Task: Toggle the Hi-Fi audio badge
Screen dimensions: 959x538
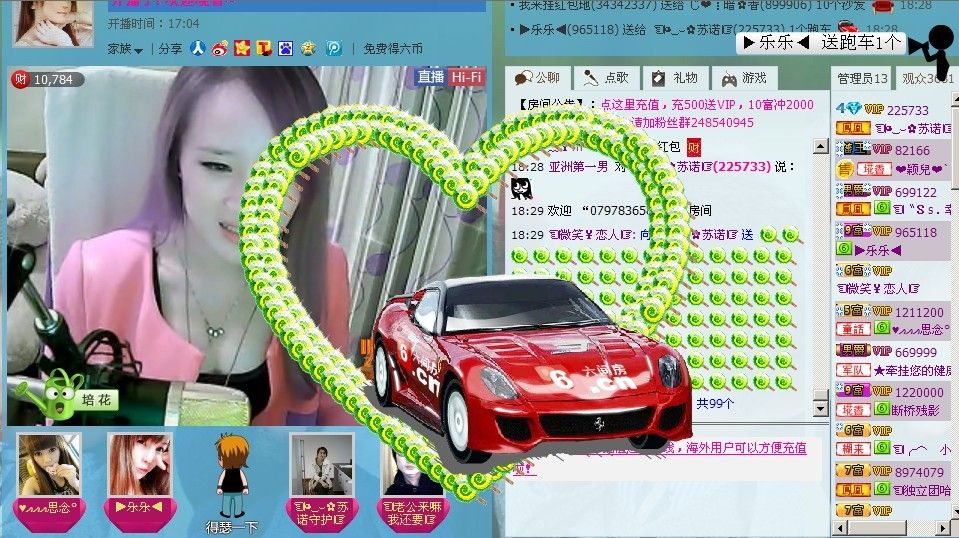Action: click(466, 77)
